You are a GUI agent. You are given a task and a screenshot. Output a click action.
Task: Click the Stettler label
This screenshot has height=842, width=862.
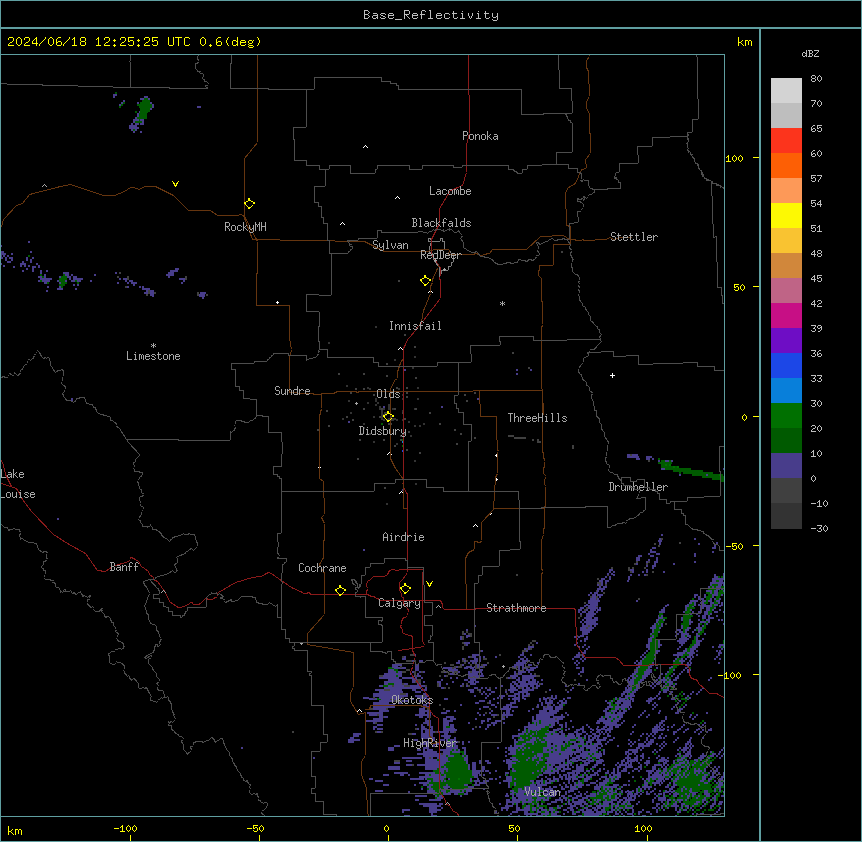634,237
